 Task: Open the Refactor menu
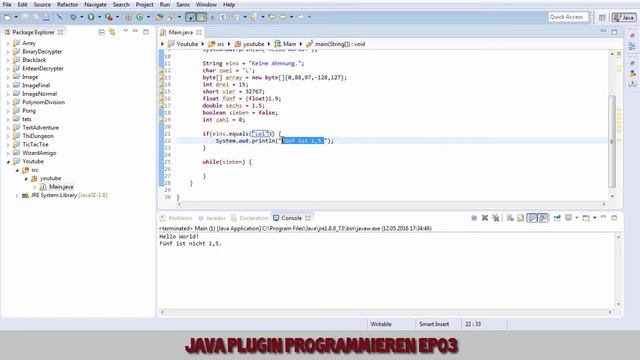(67, 4)
